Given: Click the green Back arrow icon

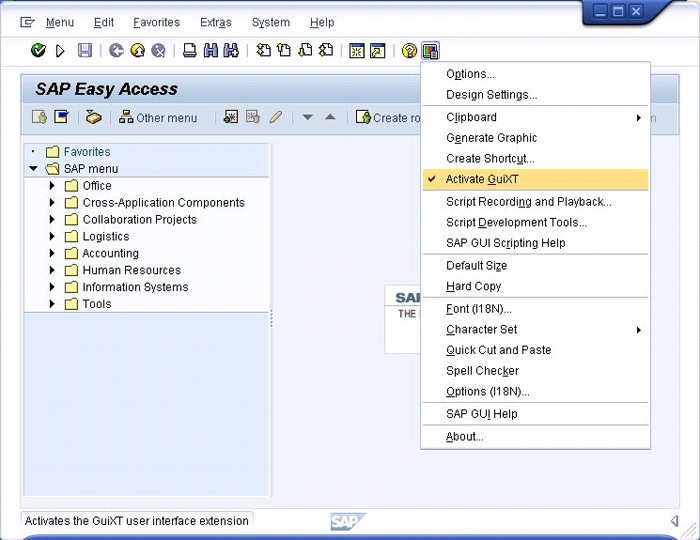Looking at the screenshot, I should pyautogui.click(x=117, y=50).
